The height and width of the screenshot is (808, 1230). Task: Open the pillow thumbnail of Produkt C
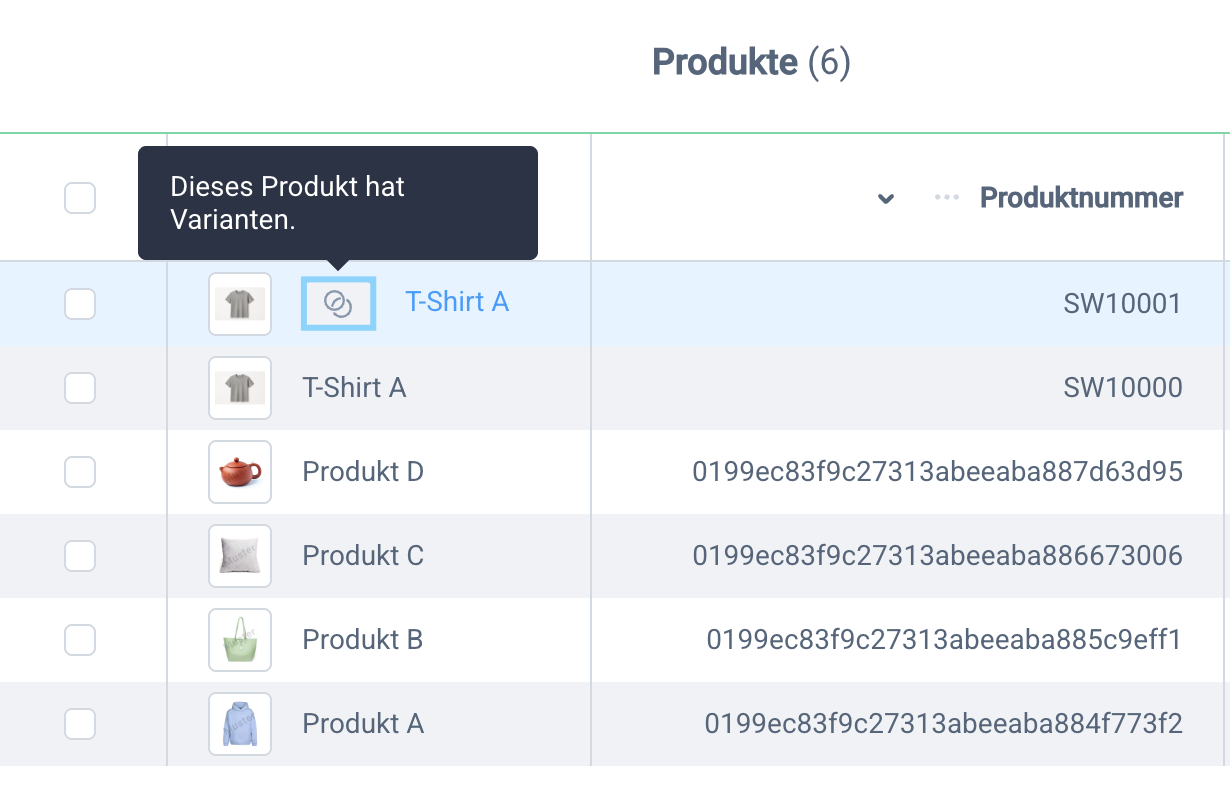tap(240, 555)
